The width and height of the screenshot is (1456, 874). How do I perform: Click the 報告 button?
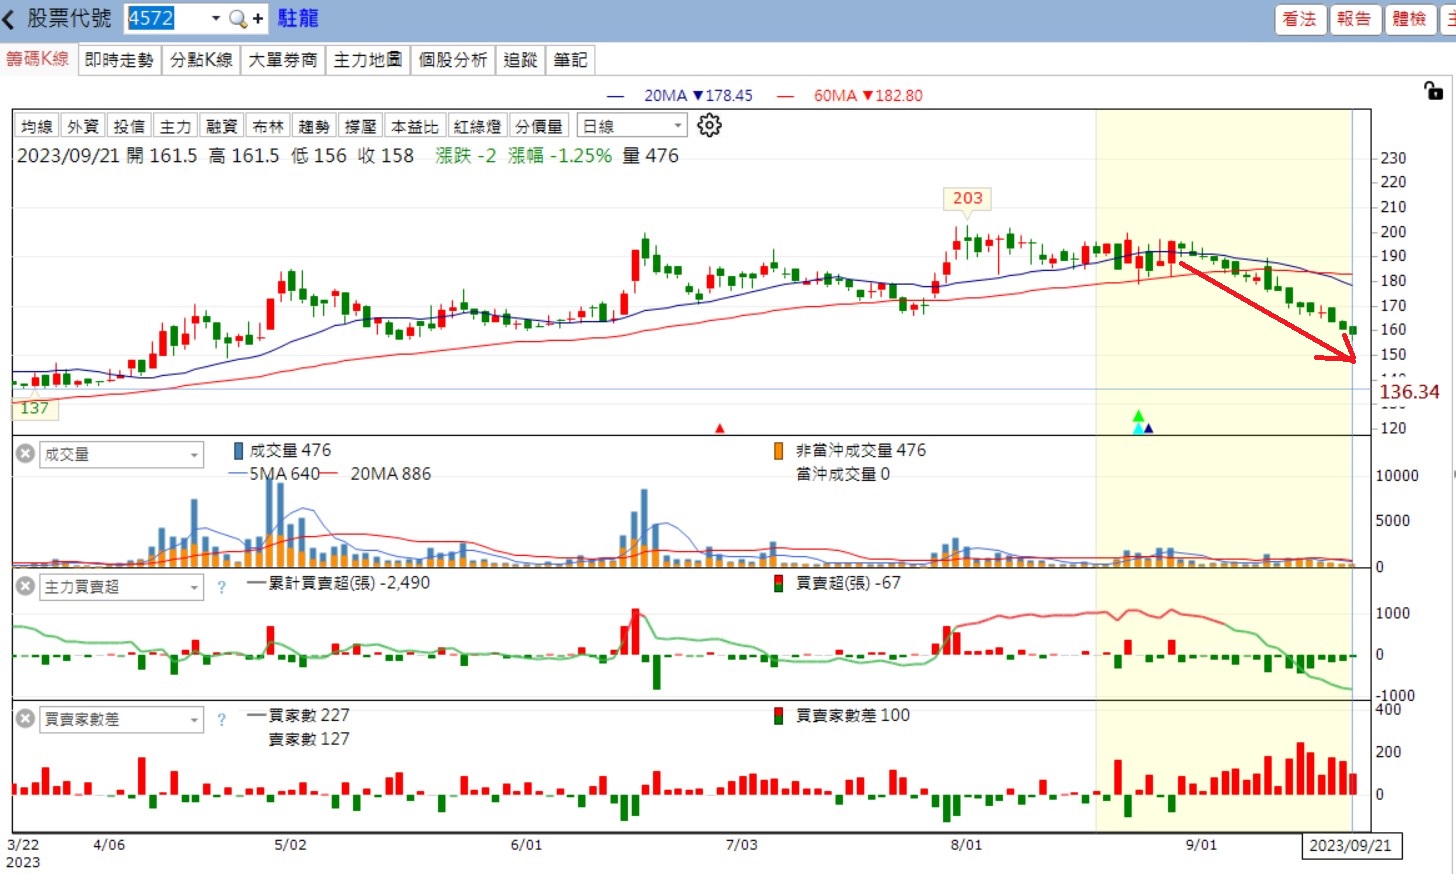pos(1354,19)
